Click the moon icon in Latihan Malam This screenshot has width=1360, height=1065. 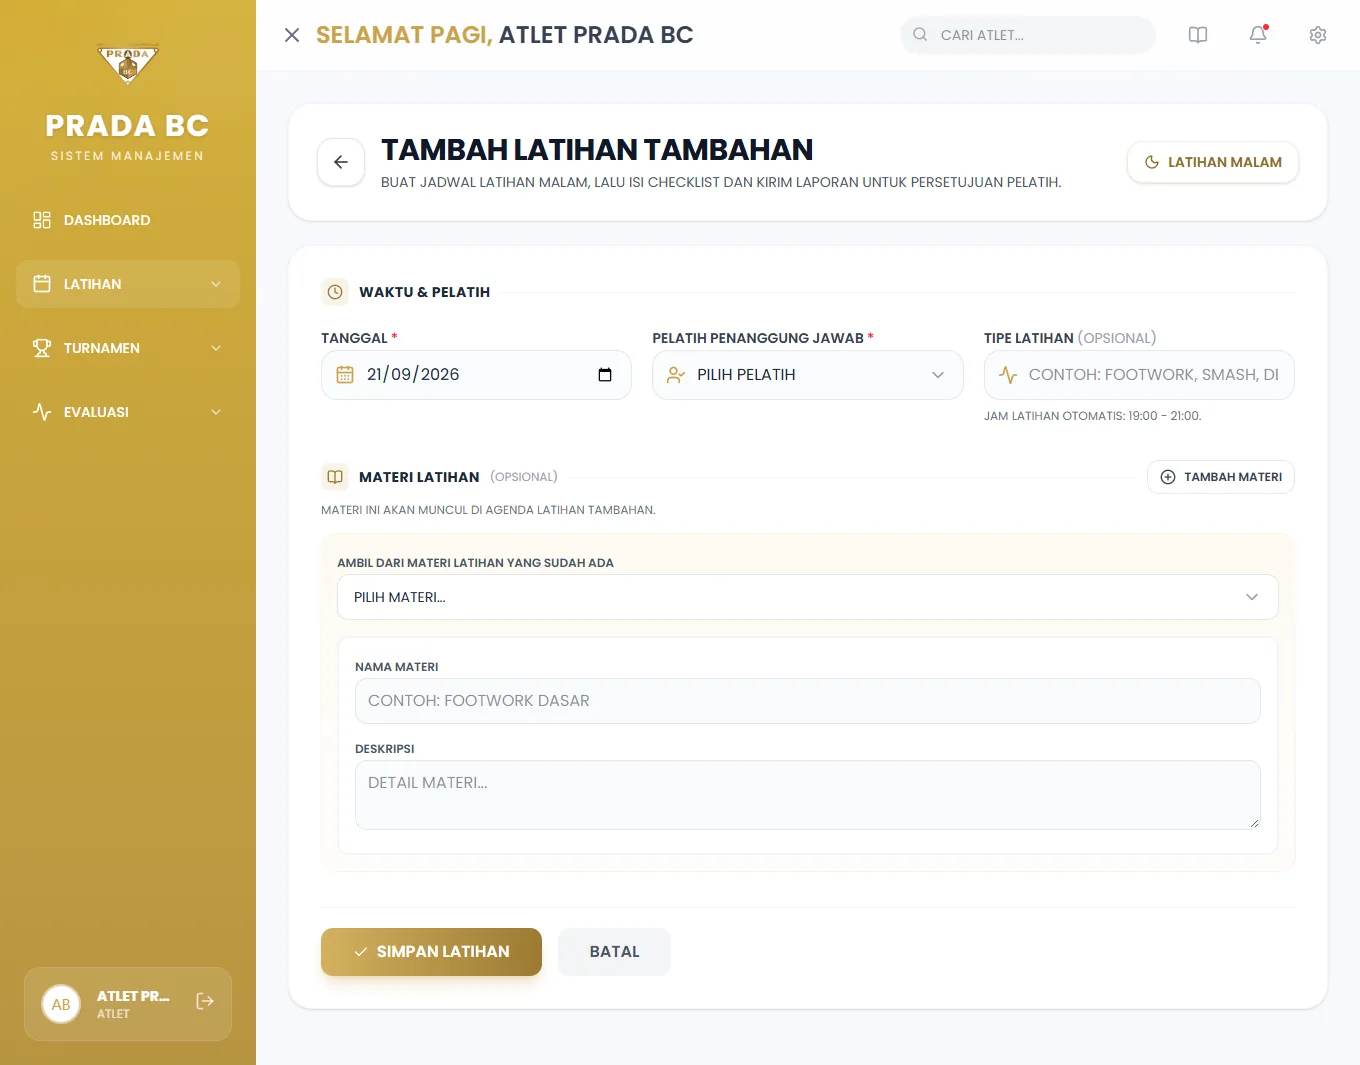click(x=1152, y=162)
